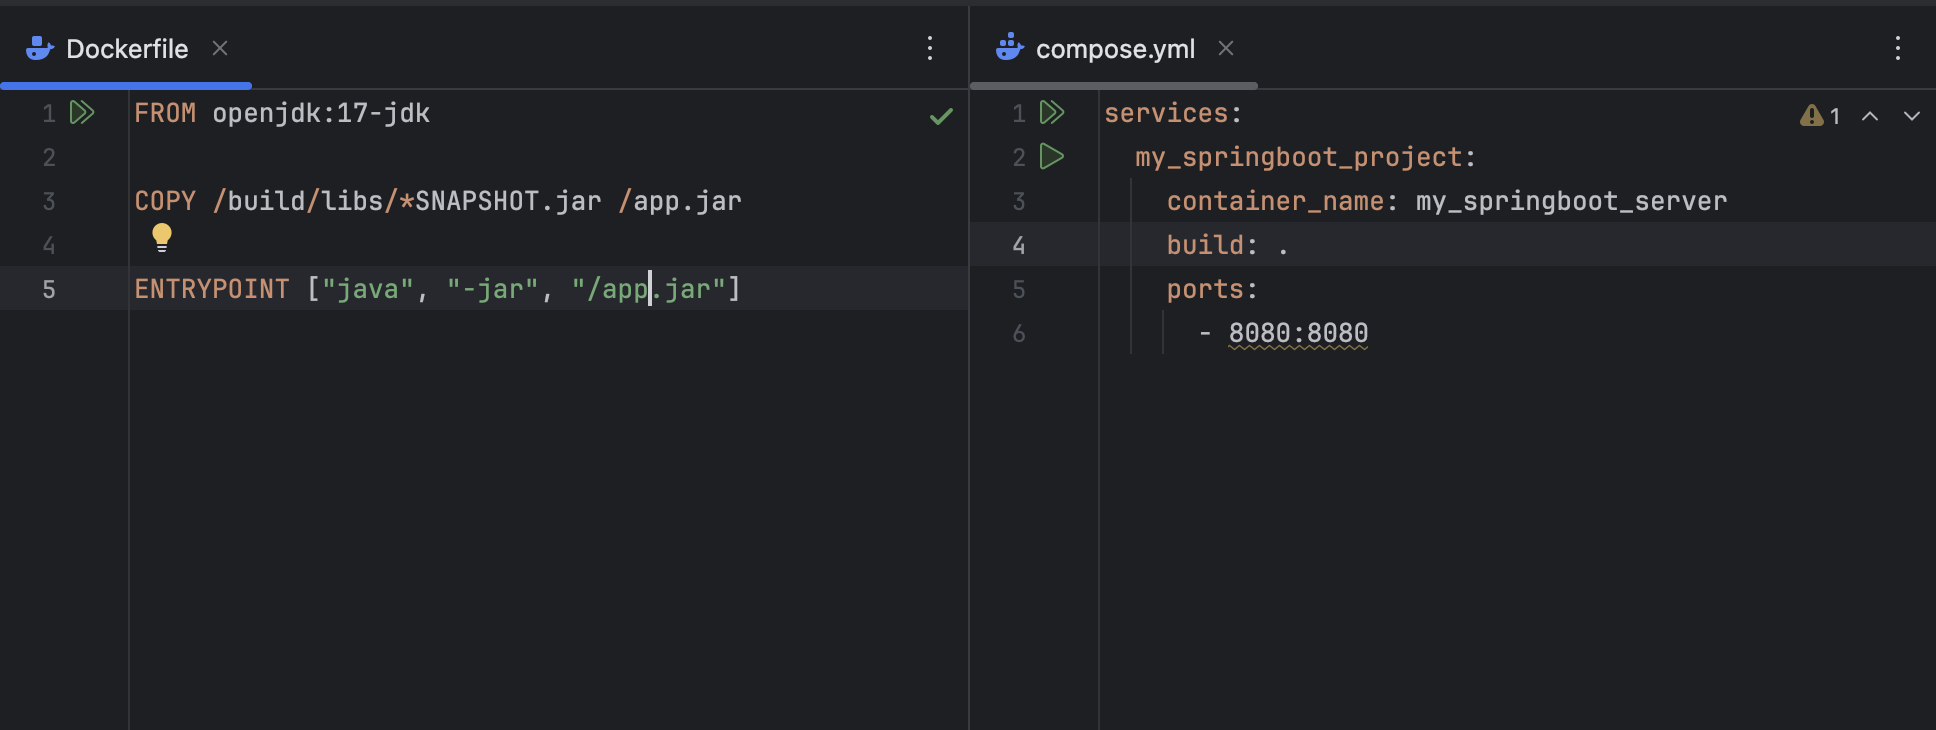Click line number 6 in the compose.yml gutter
The width and height of the screenshot is (1936, 730).
[1019, 333]
